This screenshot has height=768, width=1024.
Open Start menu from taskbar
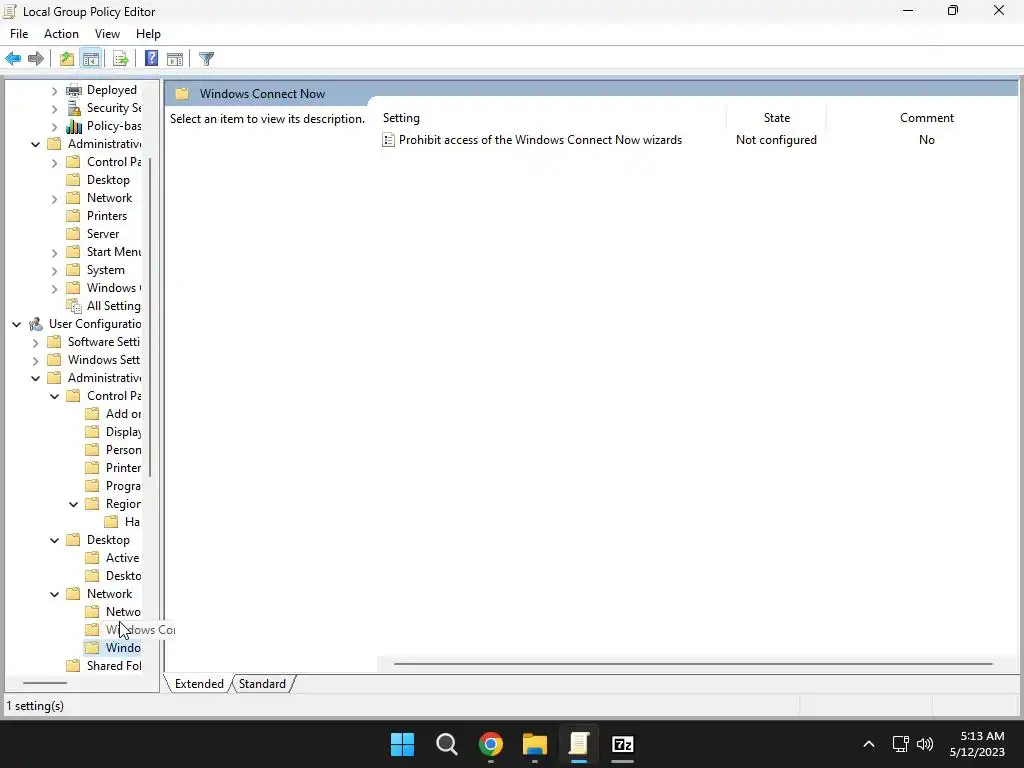click(402, 744)
